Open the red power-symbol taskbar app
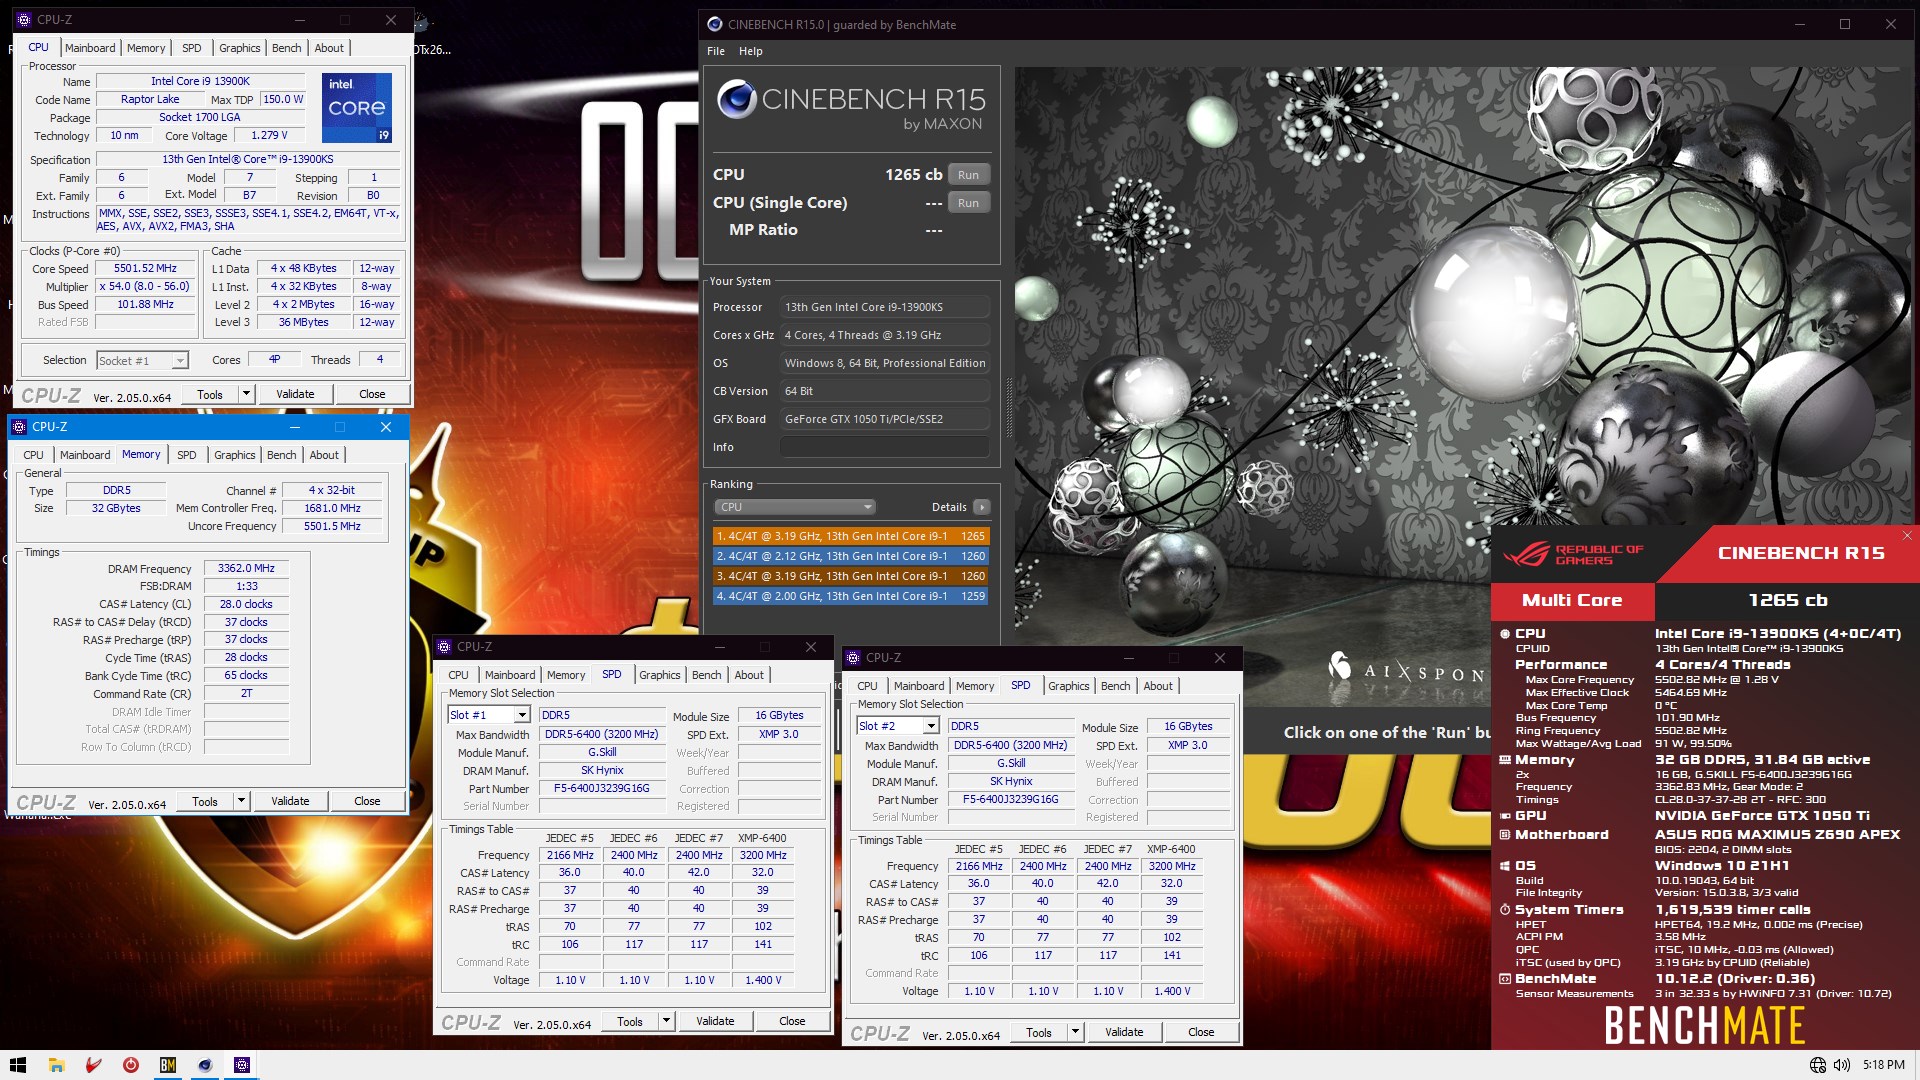The image size is (1920, 1080). click(130, 1065)
